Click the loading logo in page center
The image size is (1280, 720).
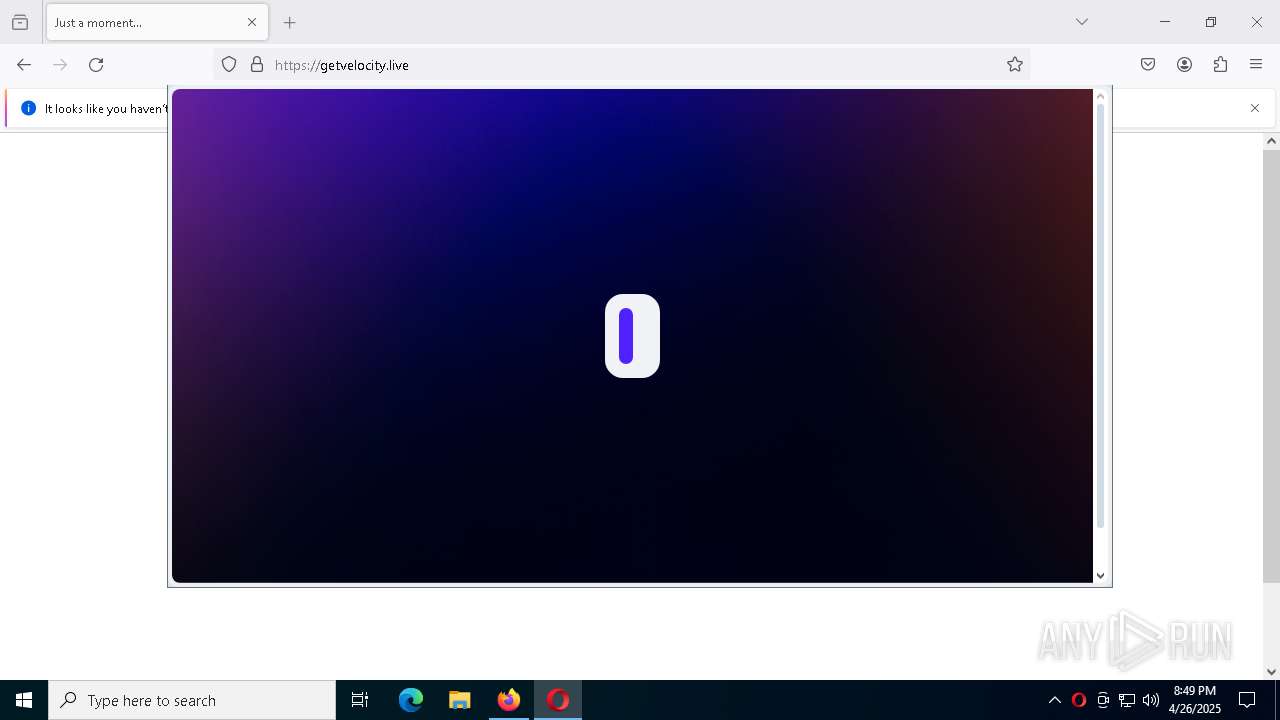pos(632,336)
